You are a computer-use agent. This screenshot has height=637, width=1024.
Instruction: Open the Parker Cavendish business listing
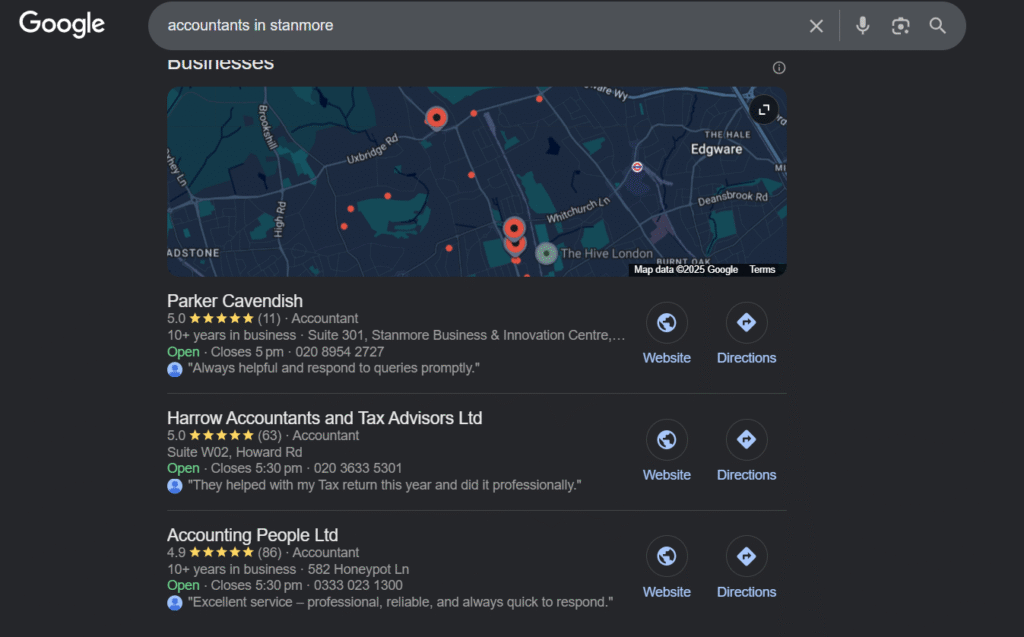click(x=235, y=301)
